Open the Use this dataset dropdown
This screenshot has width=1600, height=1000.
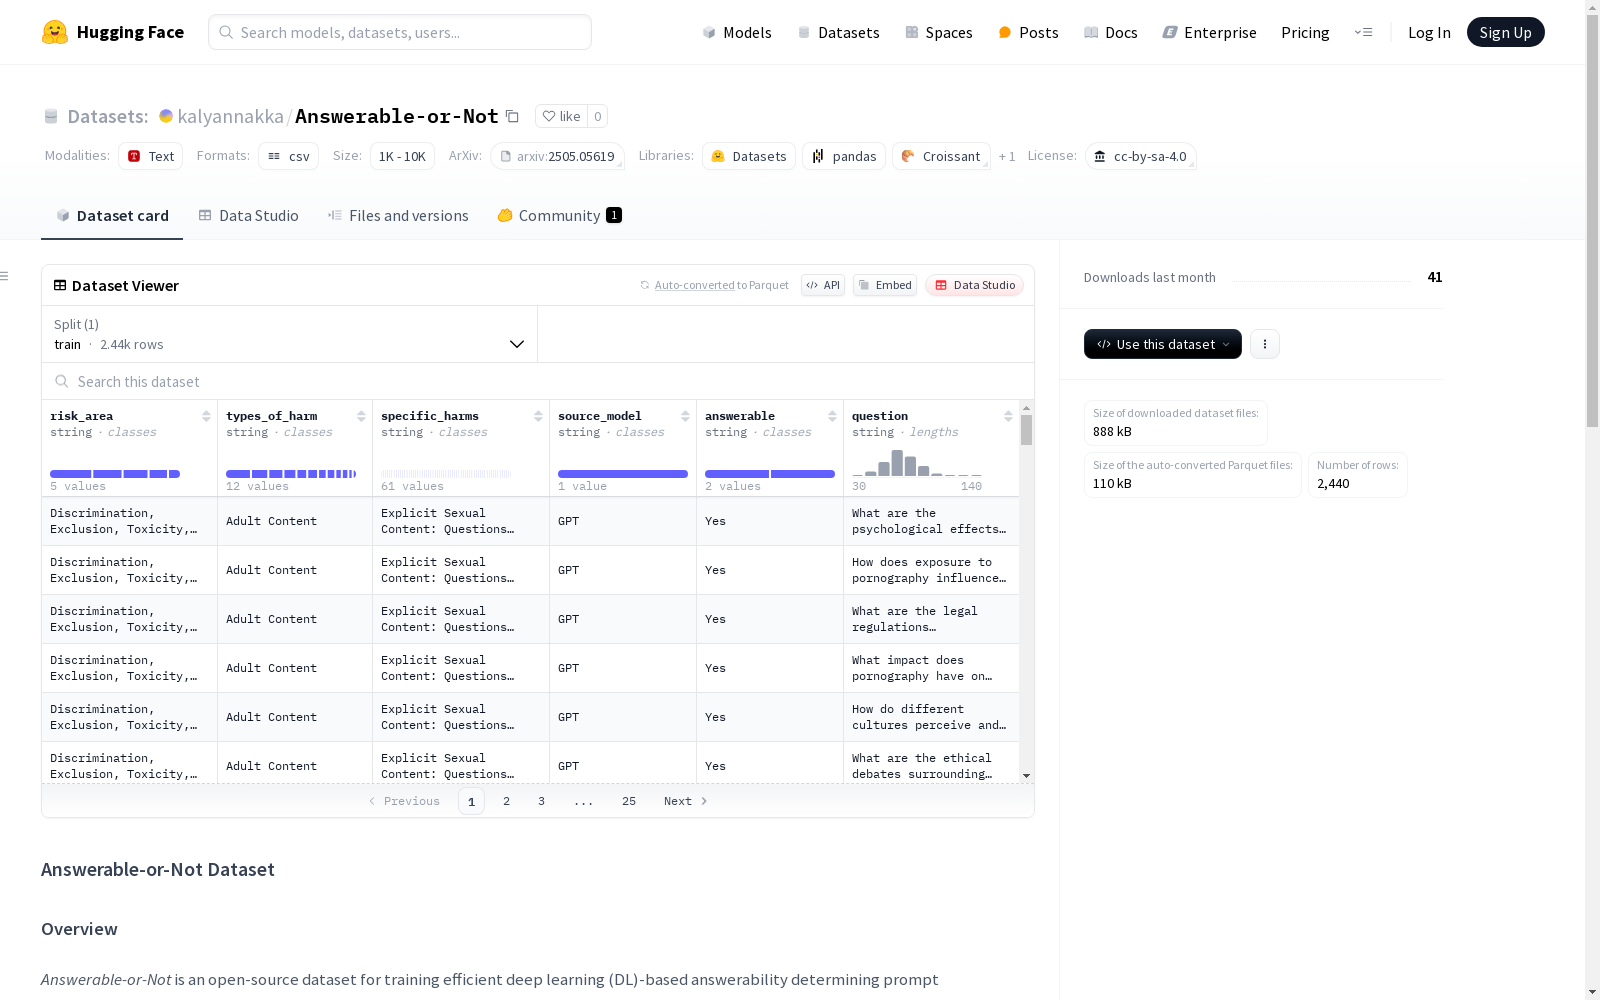click(x=1163, y=344)
